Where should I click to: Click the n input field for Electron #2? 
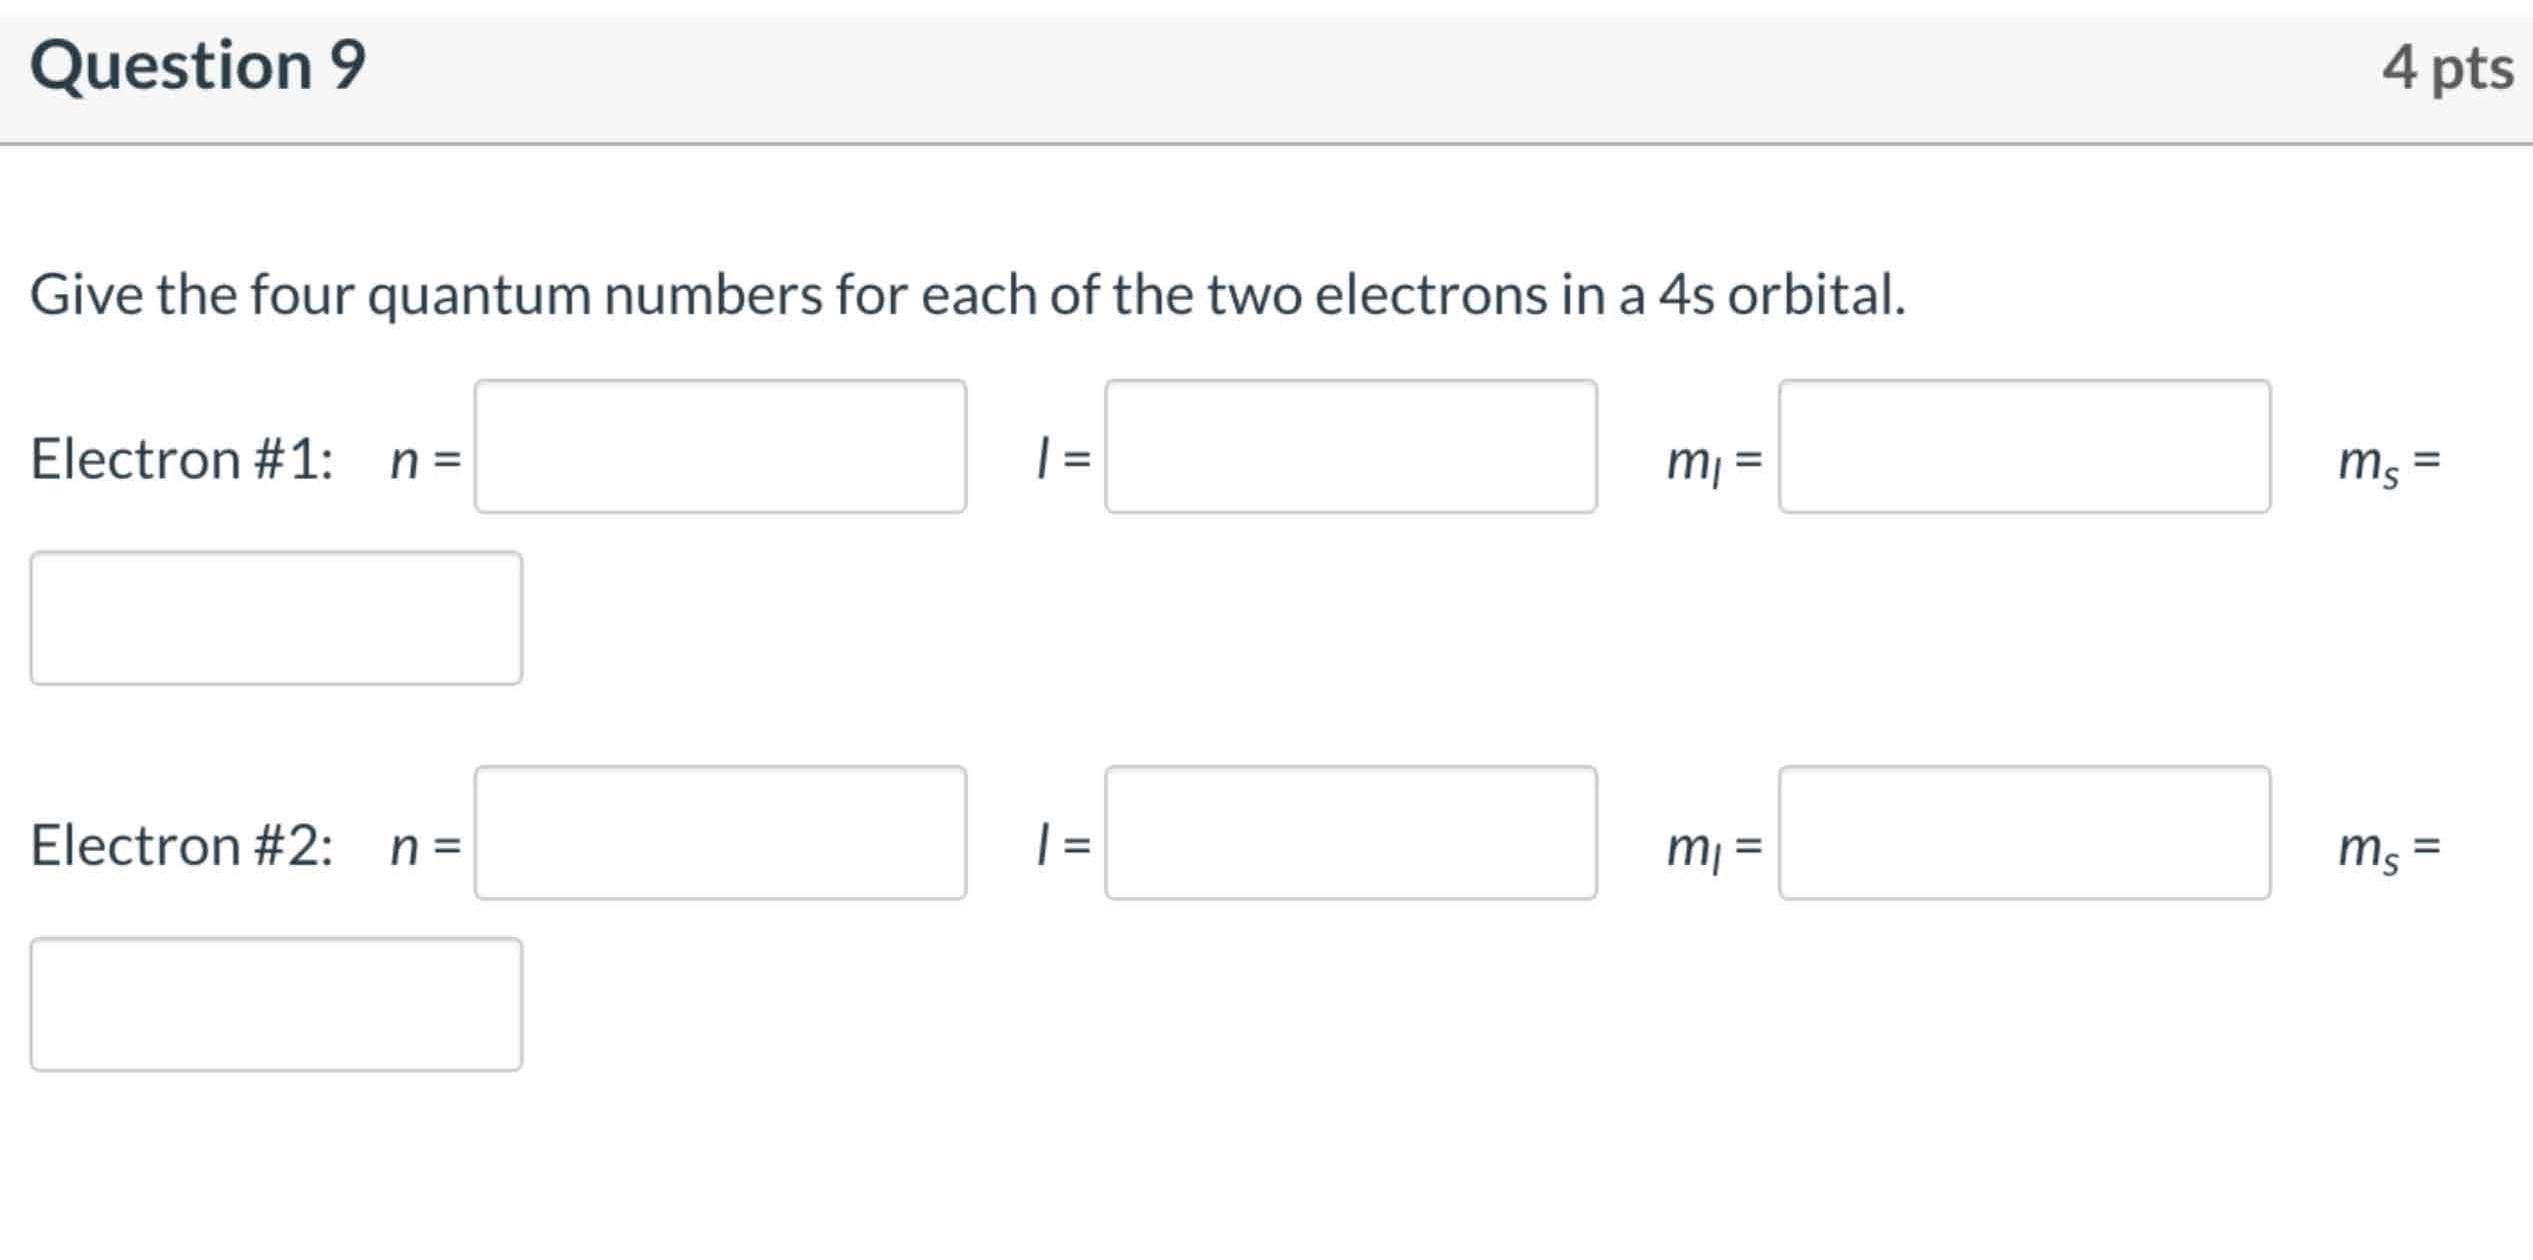point(720,833)
